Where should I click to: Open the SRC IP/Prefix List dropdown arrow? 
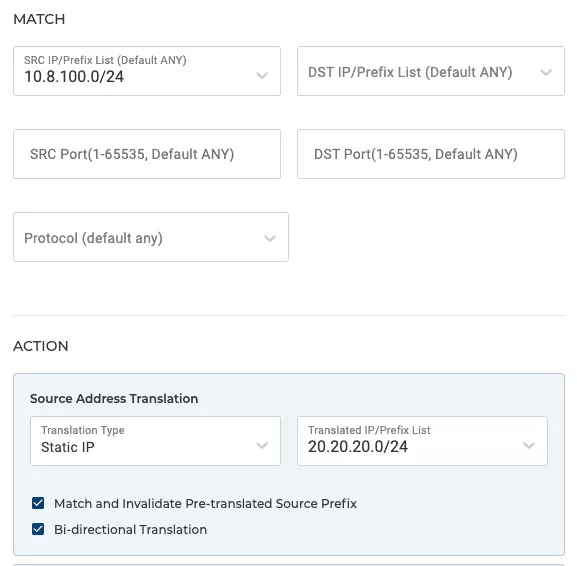click(262, 76)
